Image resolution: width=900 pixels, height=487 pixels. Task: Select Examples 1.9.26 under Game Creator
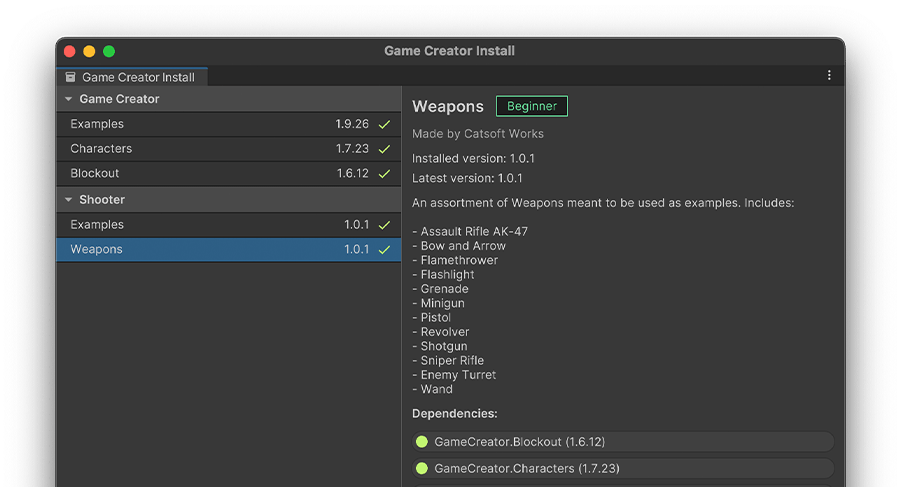[228, 124]
